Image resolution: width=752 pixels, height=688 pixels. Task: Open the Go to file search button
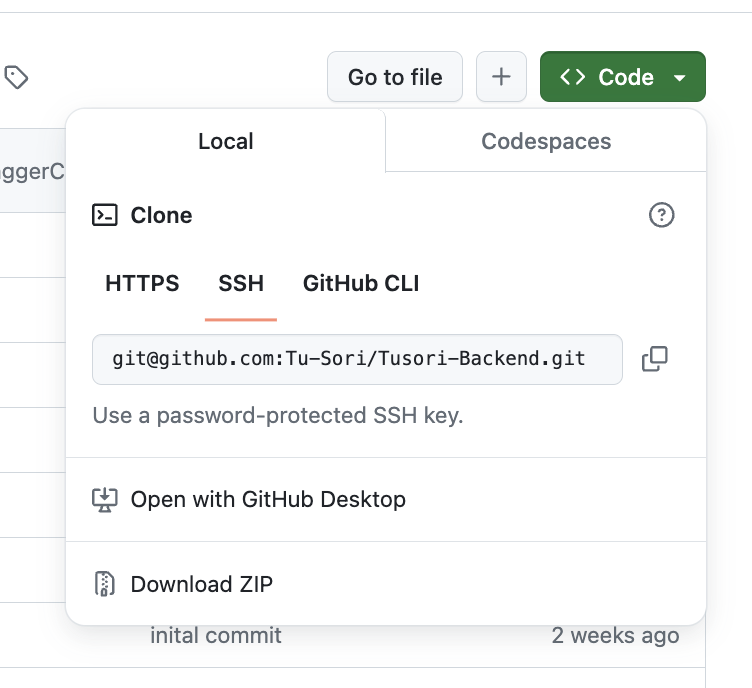pos(395,77)
